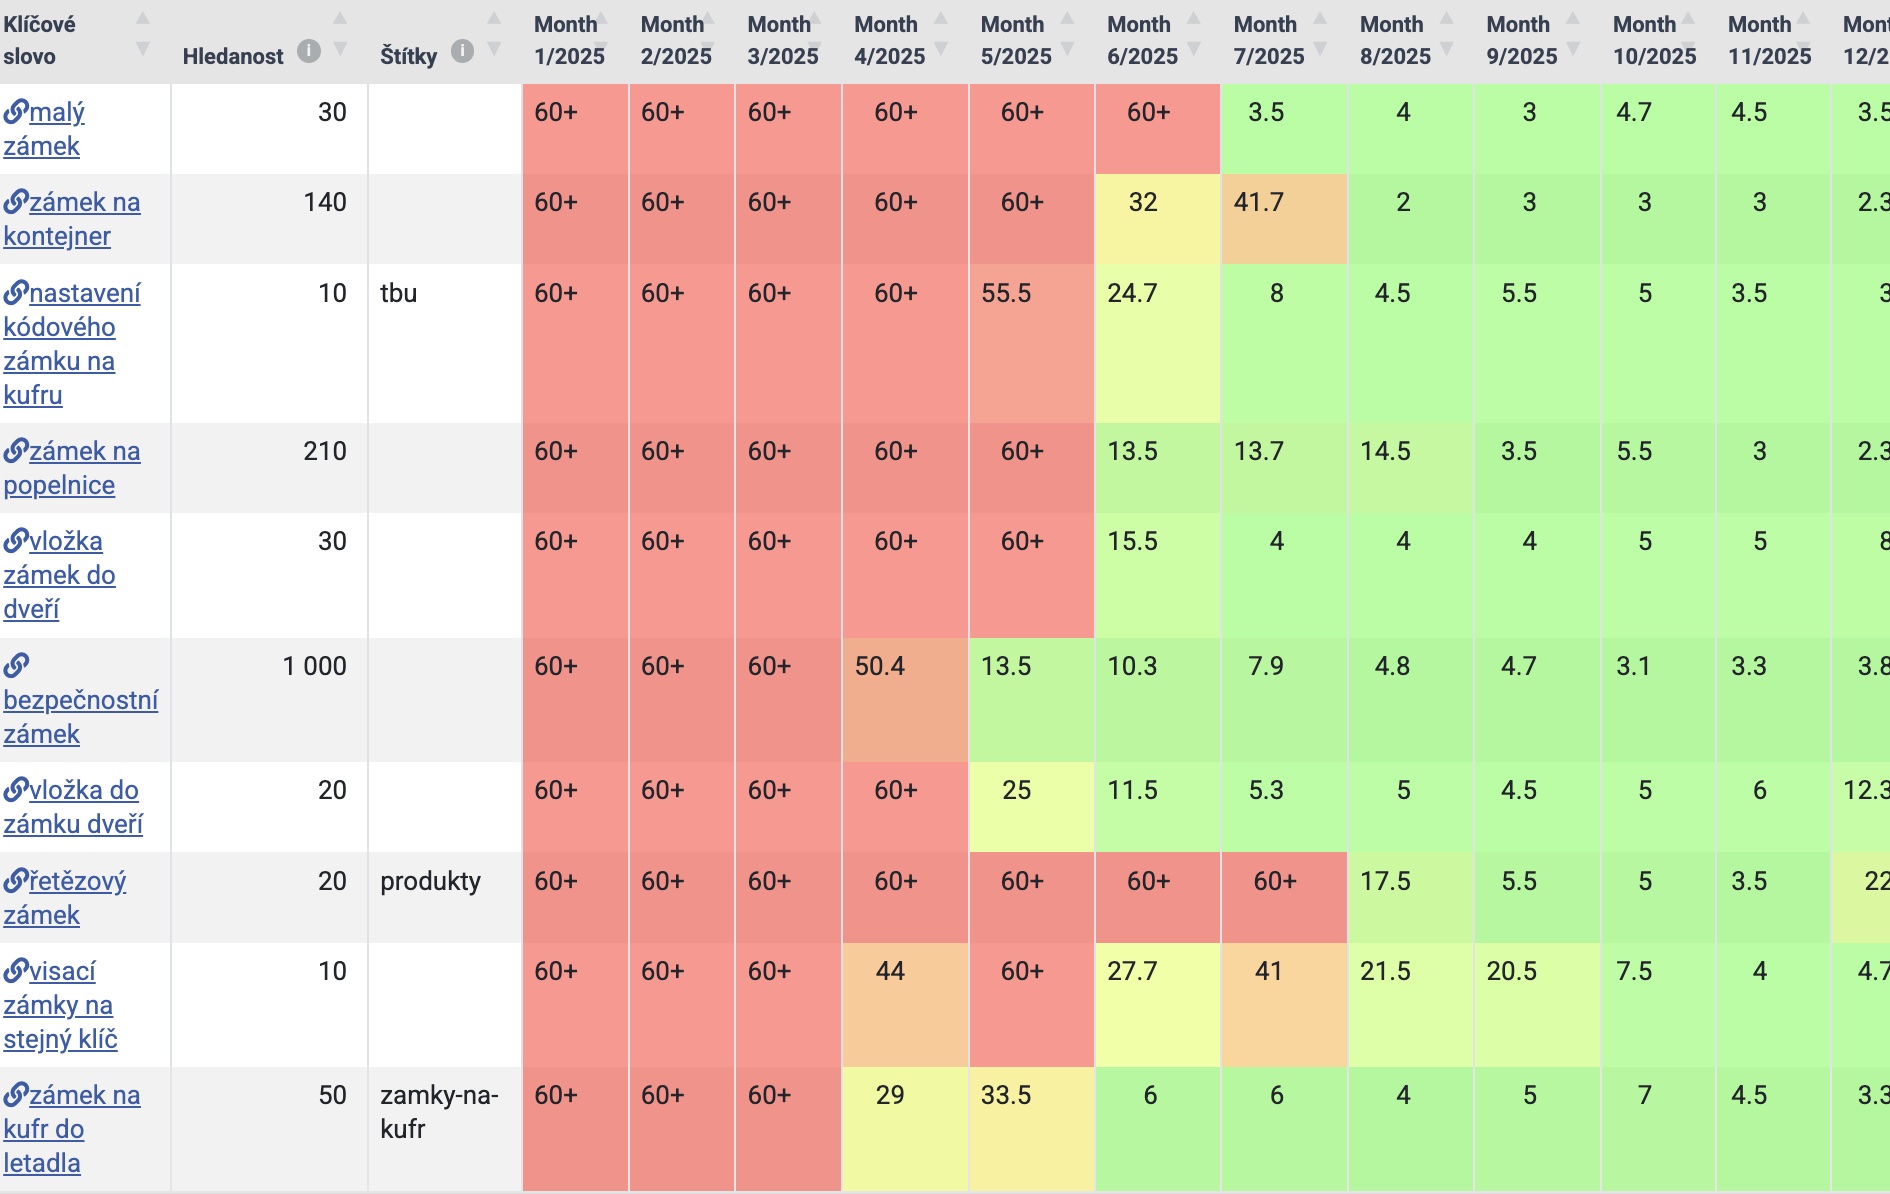
Task: Sort by Month 4/2025 column
Action: tap(941, 34)
